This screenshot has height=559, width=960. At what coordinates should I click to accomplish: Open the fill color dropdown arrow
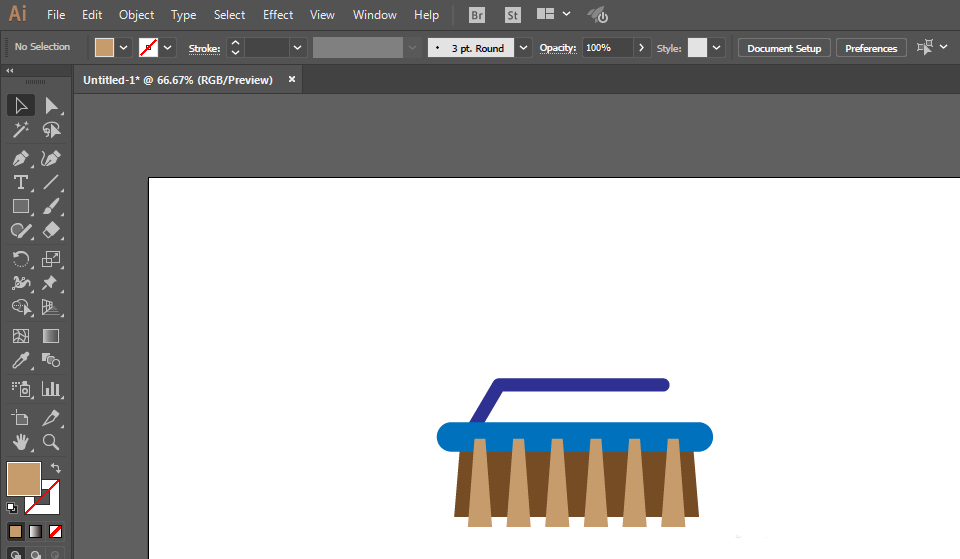click(125, 47)
